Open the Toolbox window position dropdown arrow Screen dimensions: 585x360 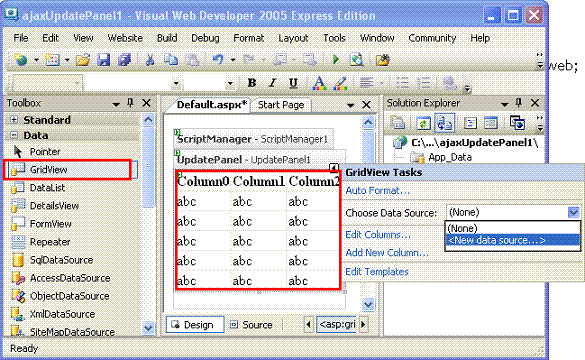116,104
